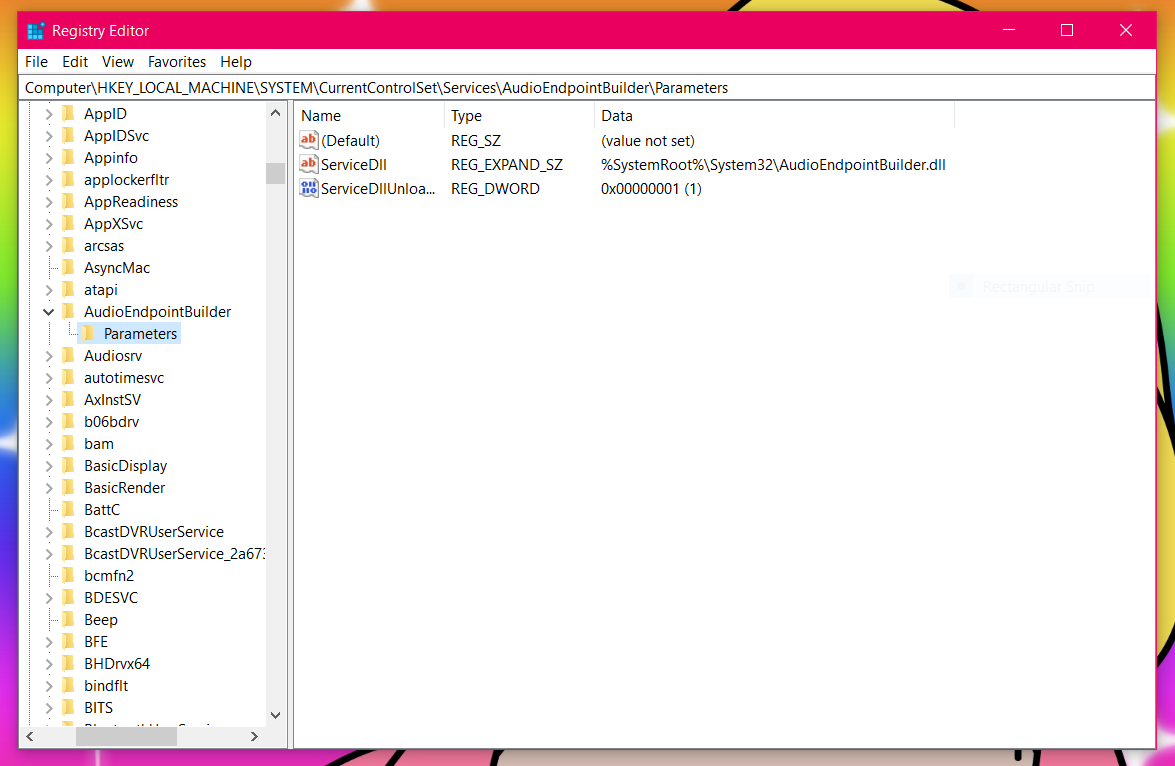Expand the BasicRender tree node
The image size is (1175, 766).
tap(49, 487)
